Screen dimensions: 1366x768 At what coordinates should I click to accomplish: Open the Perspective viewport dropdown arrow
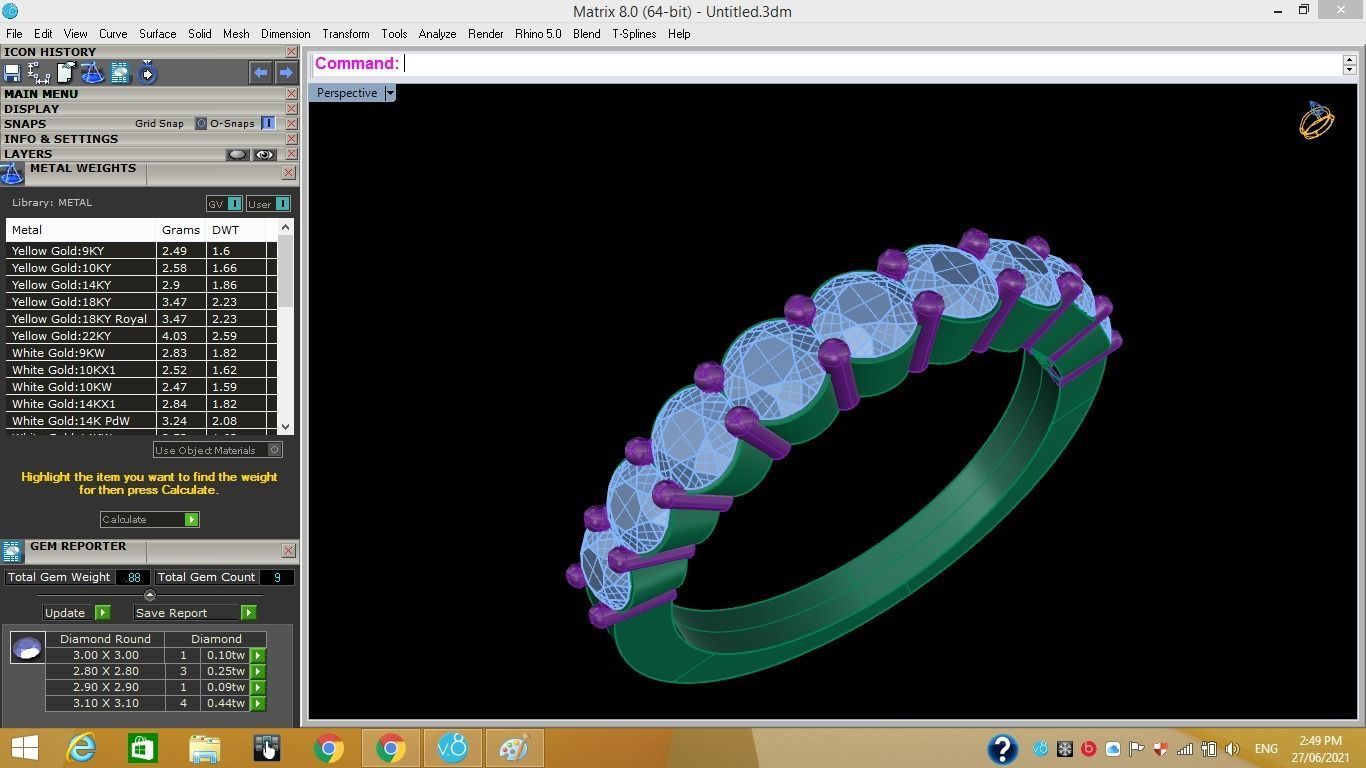point(390,93)
